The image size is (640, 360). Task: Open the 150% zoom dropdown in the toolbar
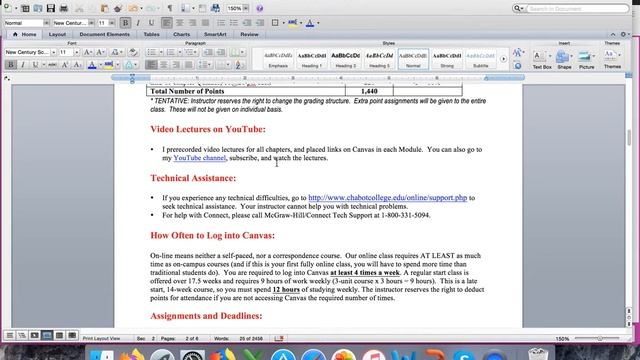coord(246,8)
